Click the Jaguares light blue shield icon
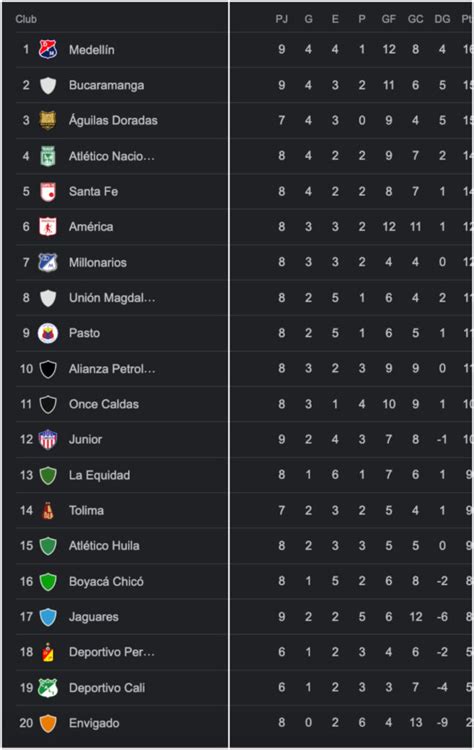This screenshot has width=474, height=750. (x=48, y=617)
